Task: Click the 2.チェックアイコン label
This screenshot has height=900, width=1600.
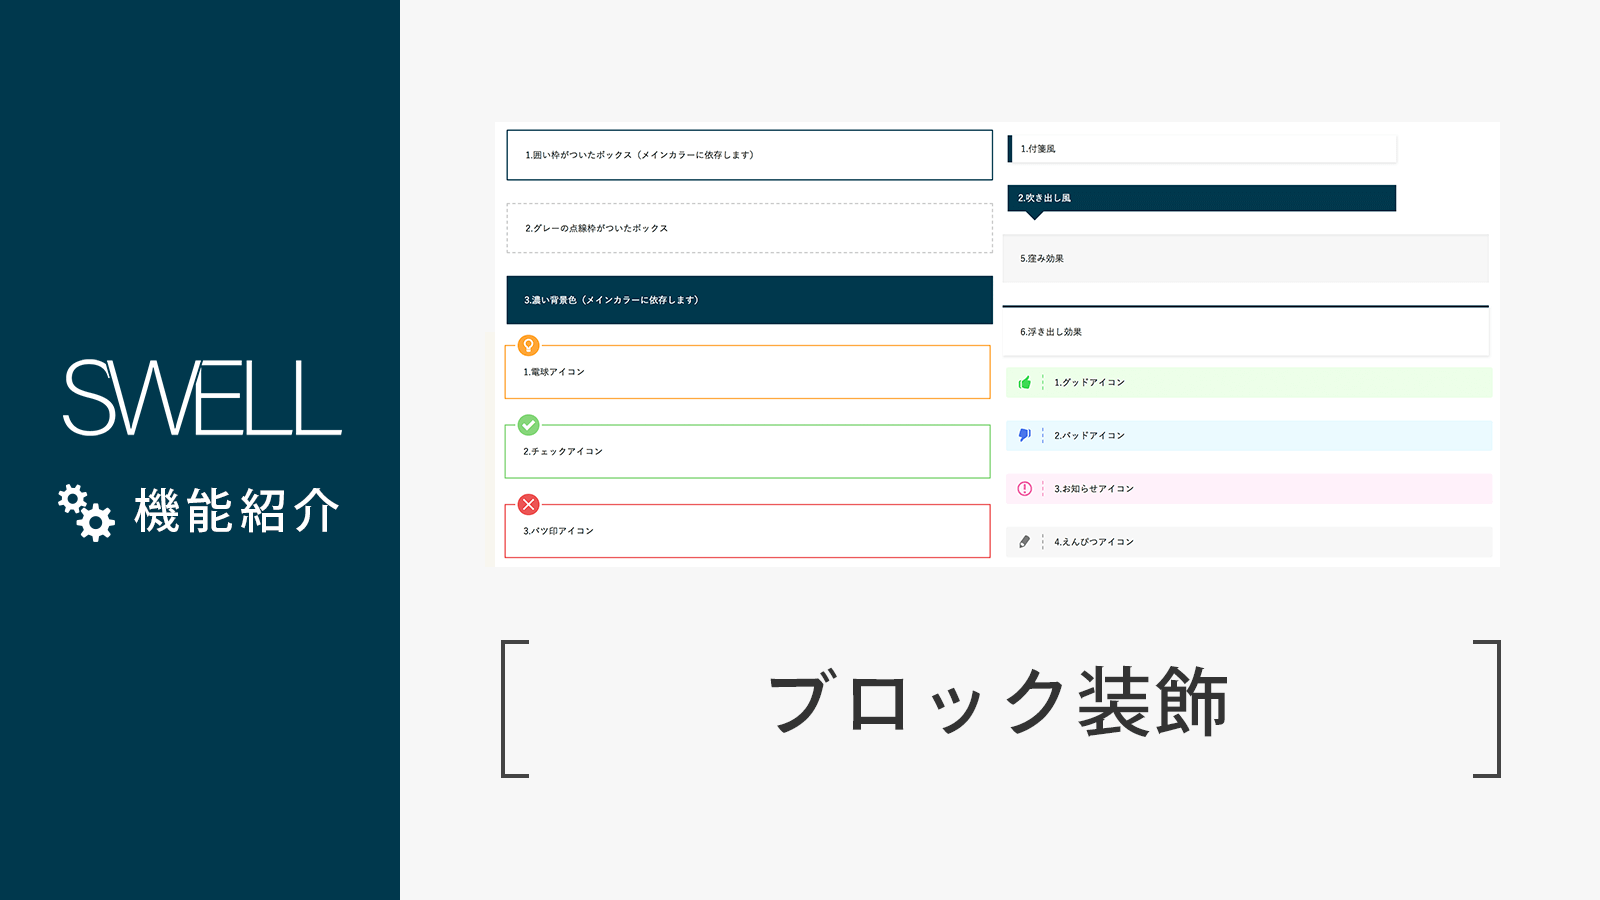Action: [563, 452]
